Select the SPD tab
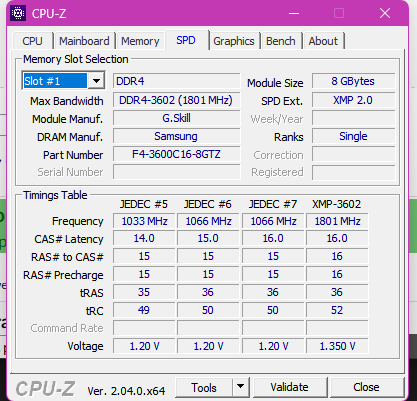417x401 pixels. (186, 40)
